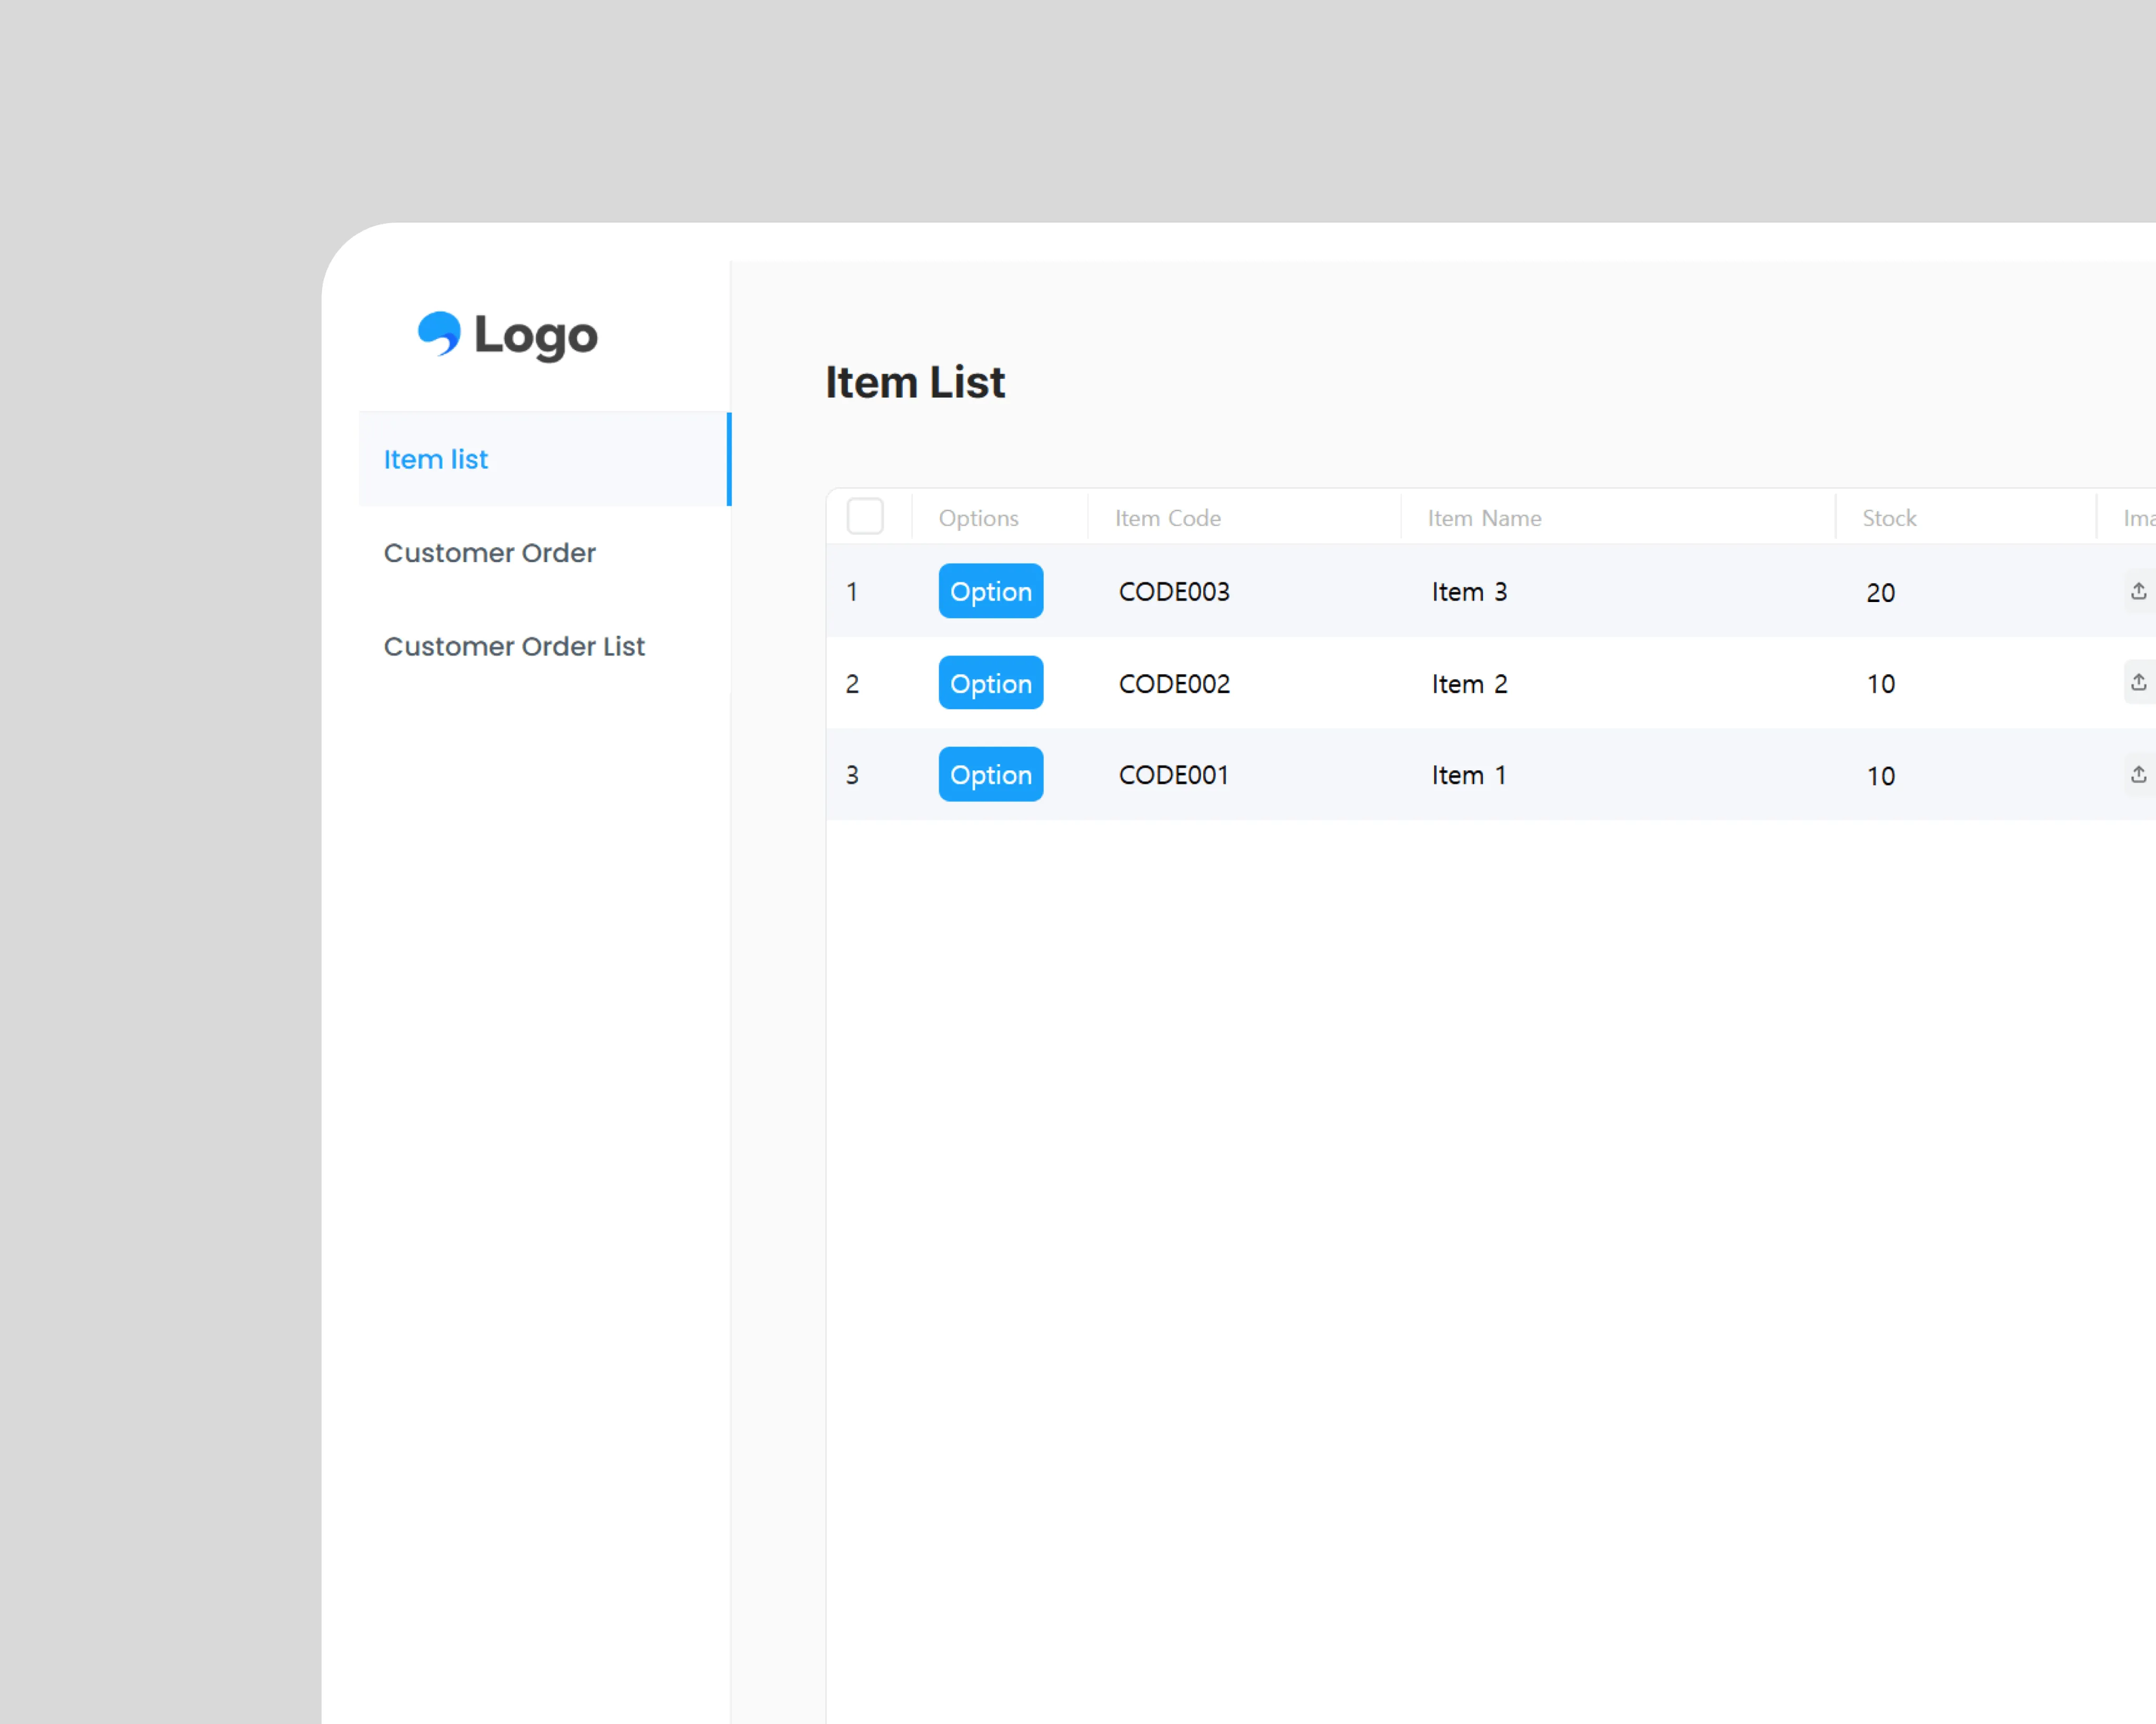Click the Option button for CODE003
This screenshot has height=1724, width=2156.
pos(990,591)
